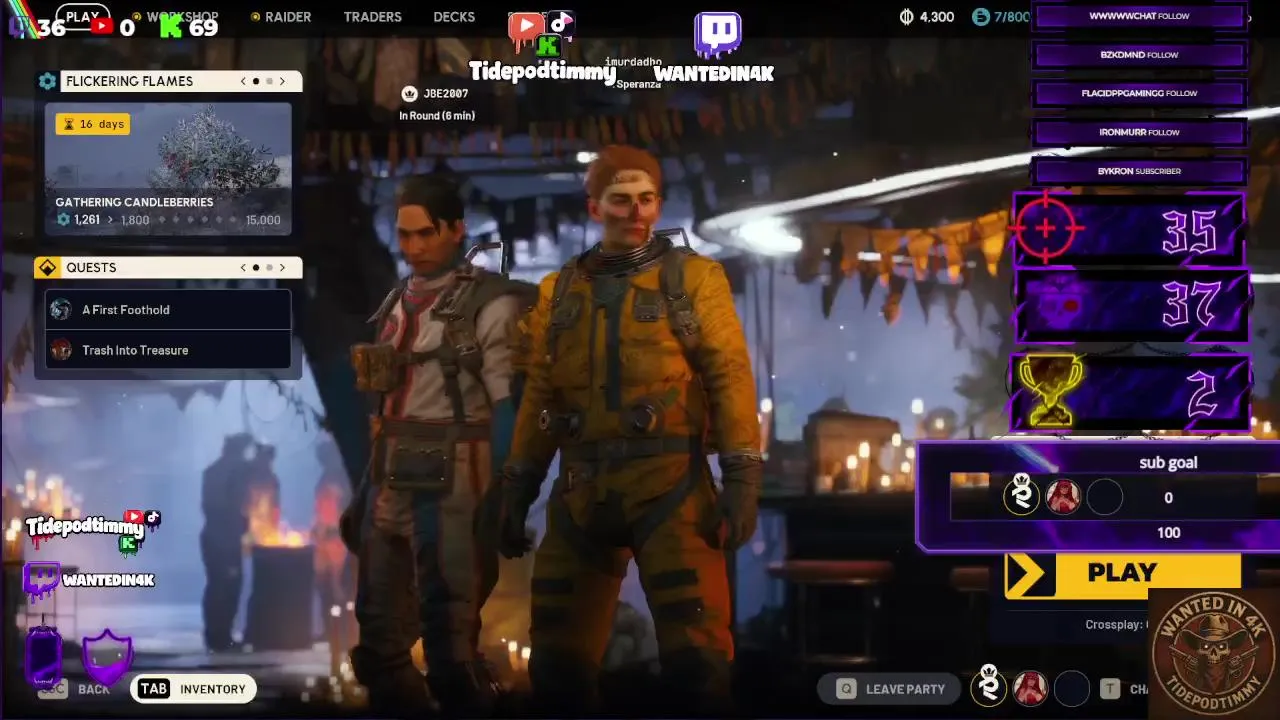Click the coin icon next to 4,300

907,17
